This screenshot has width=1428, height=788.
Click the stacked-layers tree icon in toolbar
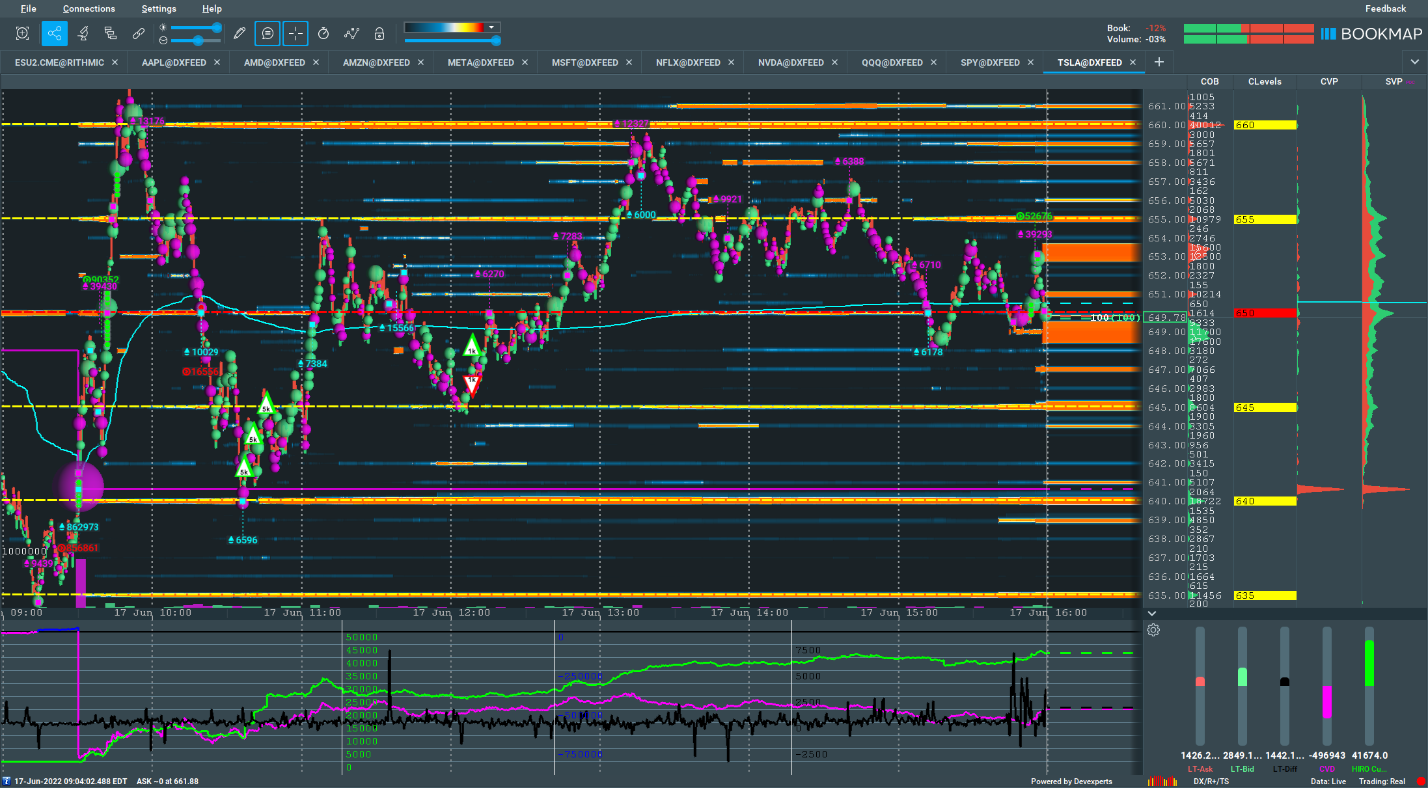pos(111,33)
